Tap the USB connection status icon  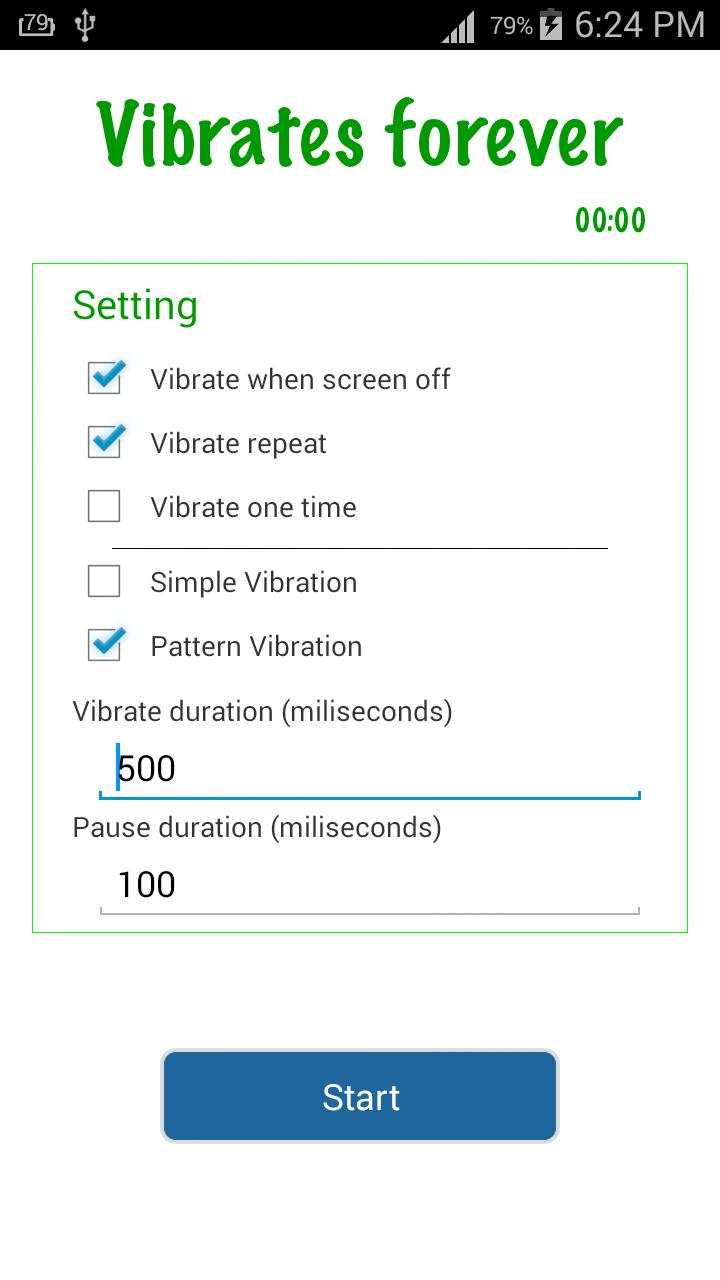point(85,25)
